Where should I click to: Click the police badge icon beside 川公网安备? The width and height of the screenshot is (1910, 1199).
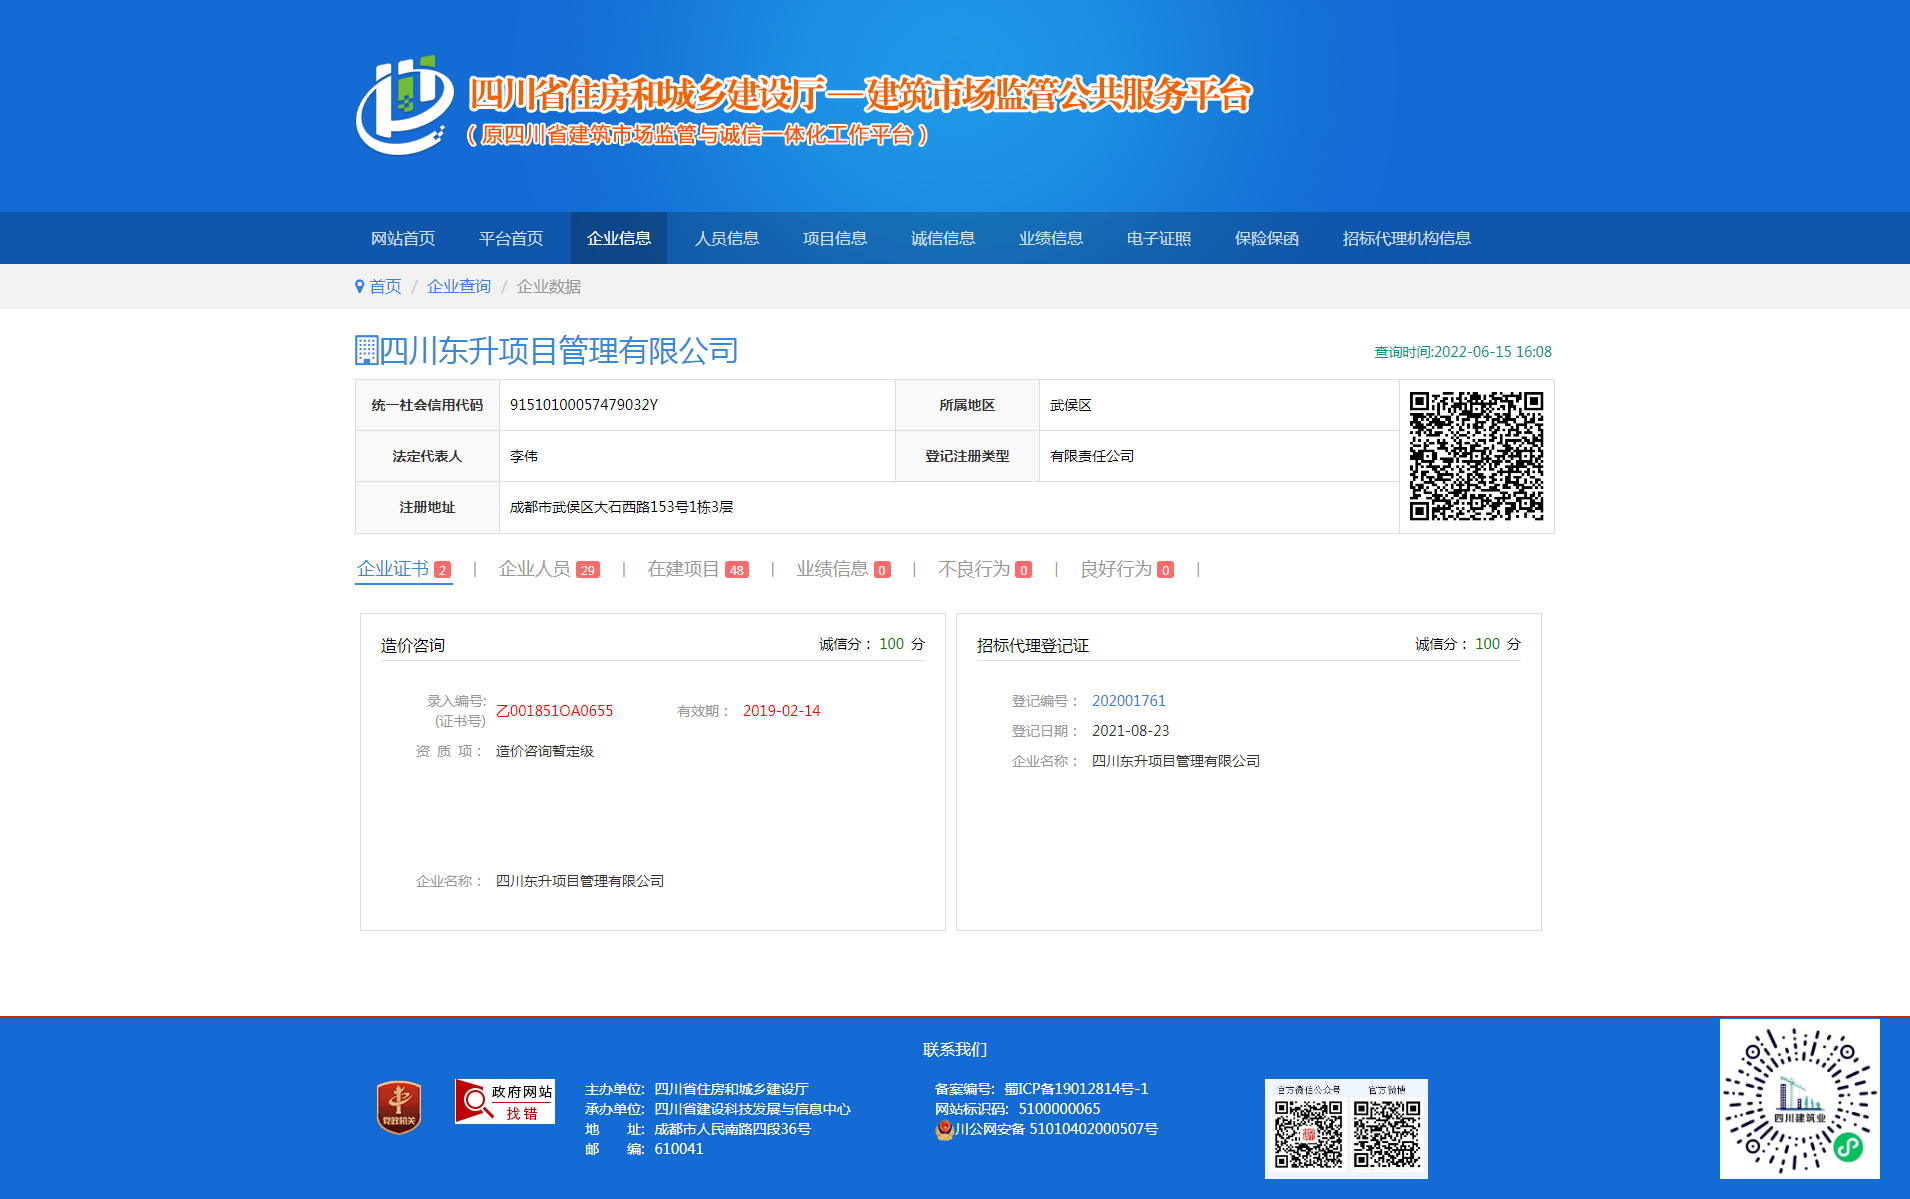(944, 1129)
